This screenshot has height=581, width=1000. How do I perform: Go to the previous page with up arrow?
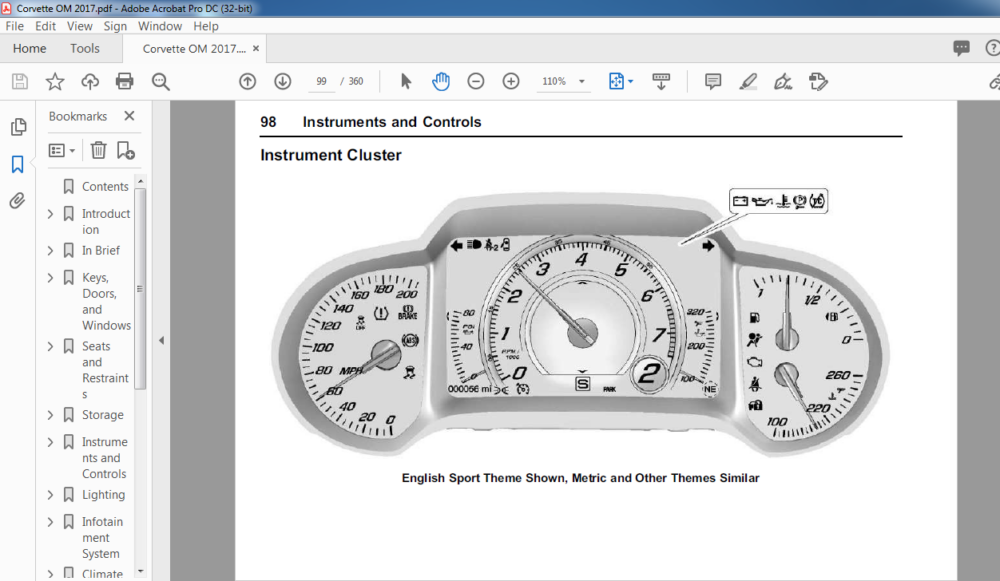(247, 82)
